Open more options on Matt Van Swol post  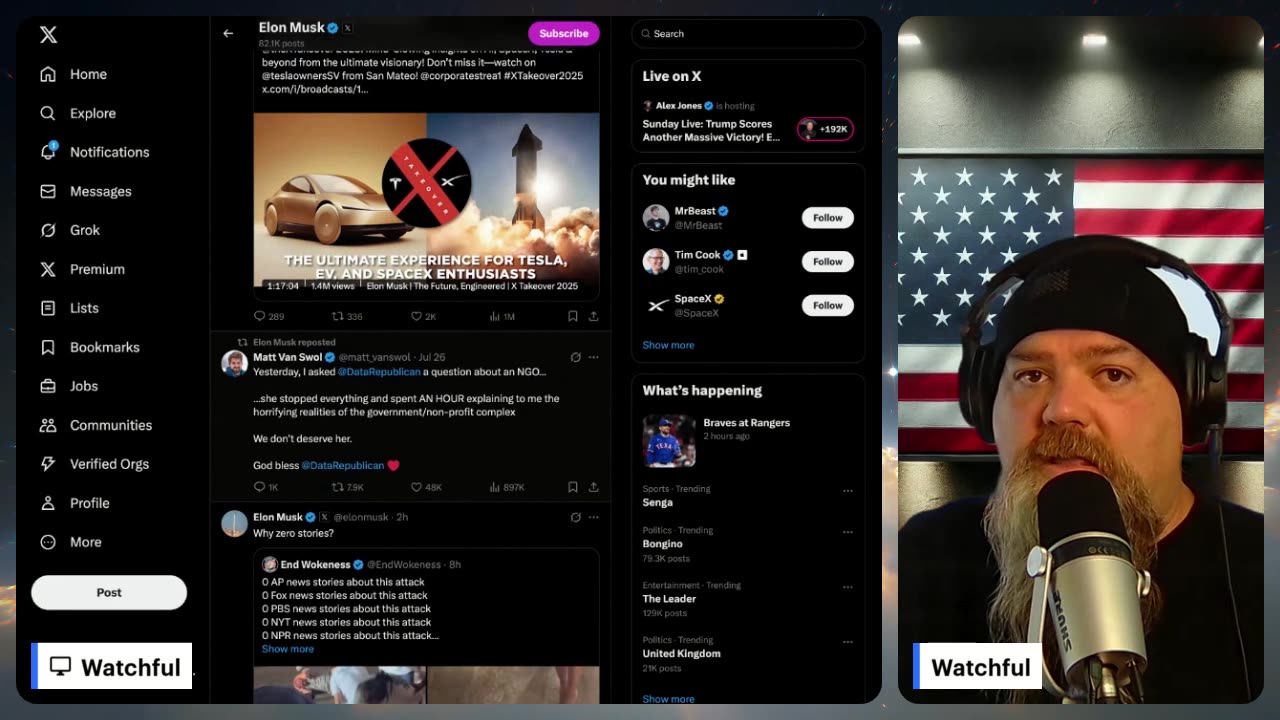[593, 357]
